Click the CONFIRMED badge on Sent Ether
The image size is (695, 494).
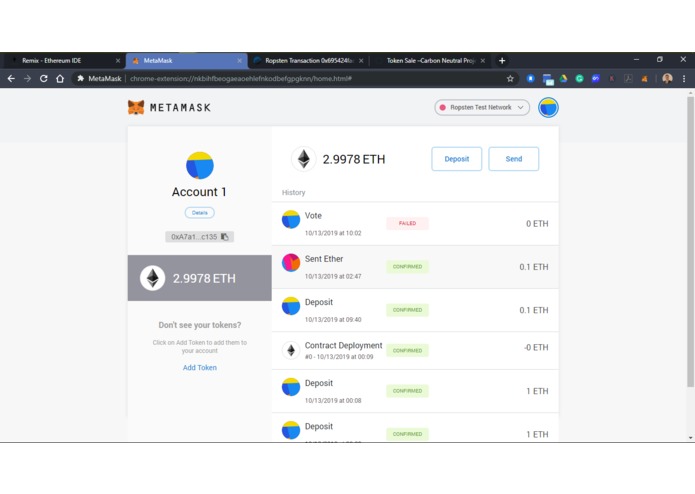407,267
